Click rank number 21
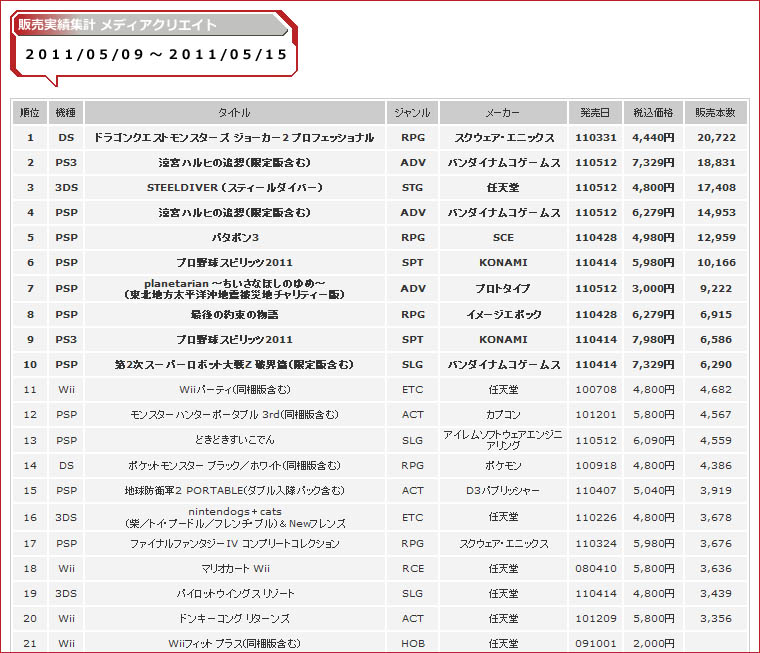The image size is (760, 653). [30, 644]
